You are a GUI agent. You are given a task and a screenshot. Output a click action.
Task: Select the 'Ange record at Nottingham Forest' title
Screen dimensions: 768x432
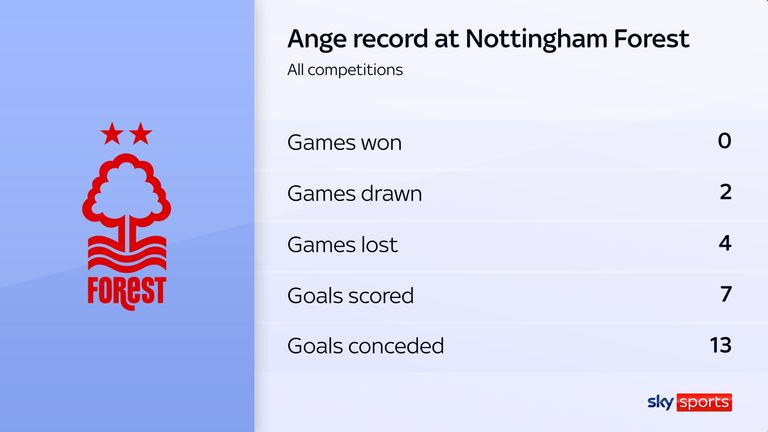click(x=488, y=39)
